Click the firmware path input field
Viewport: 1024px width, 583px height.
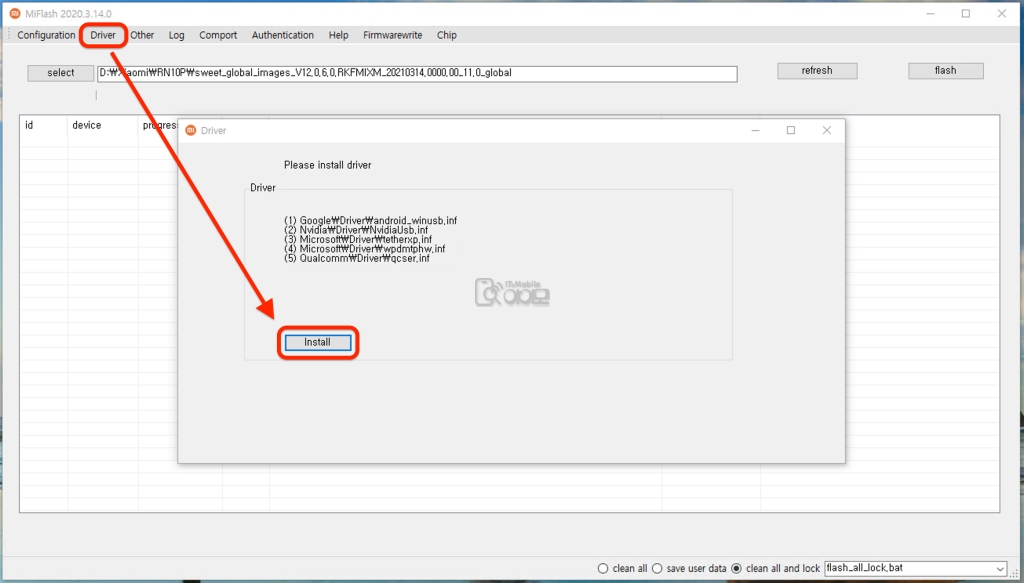click(417, 73)
